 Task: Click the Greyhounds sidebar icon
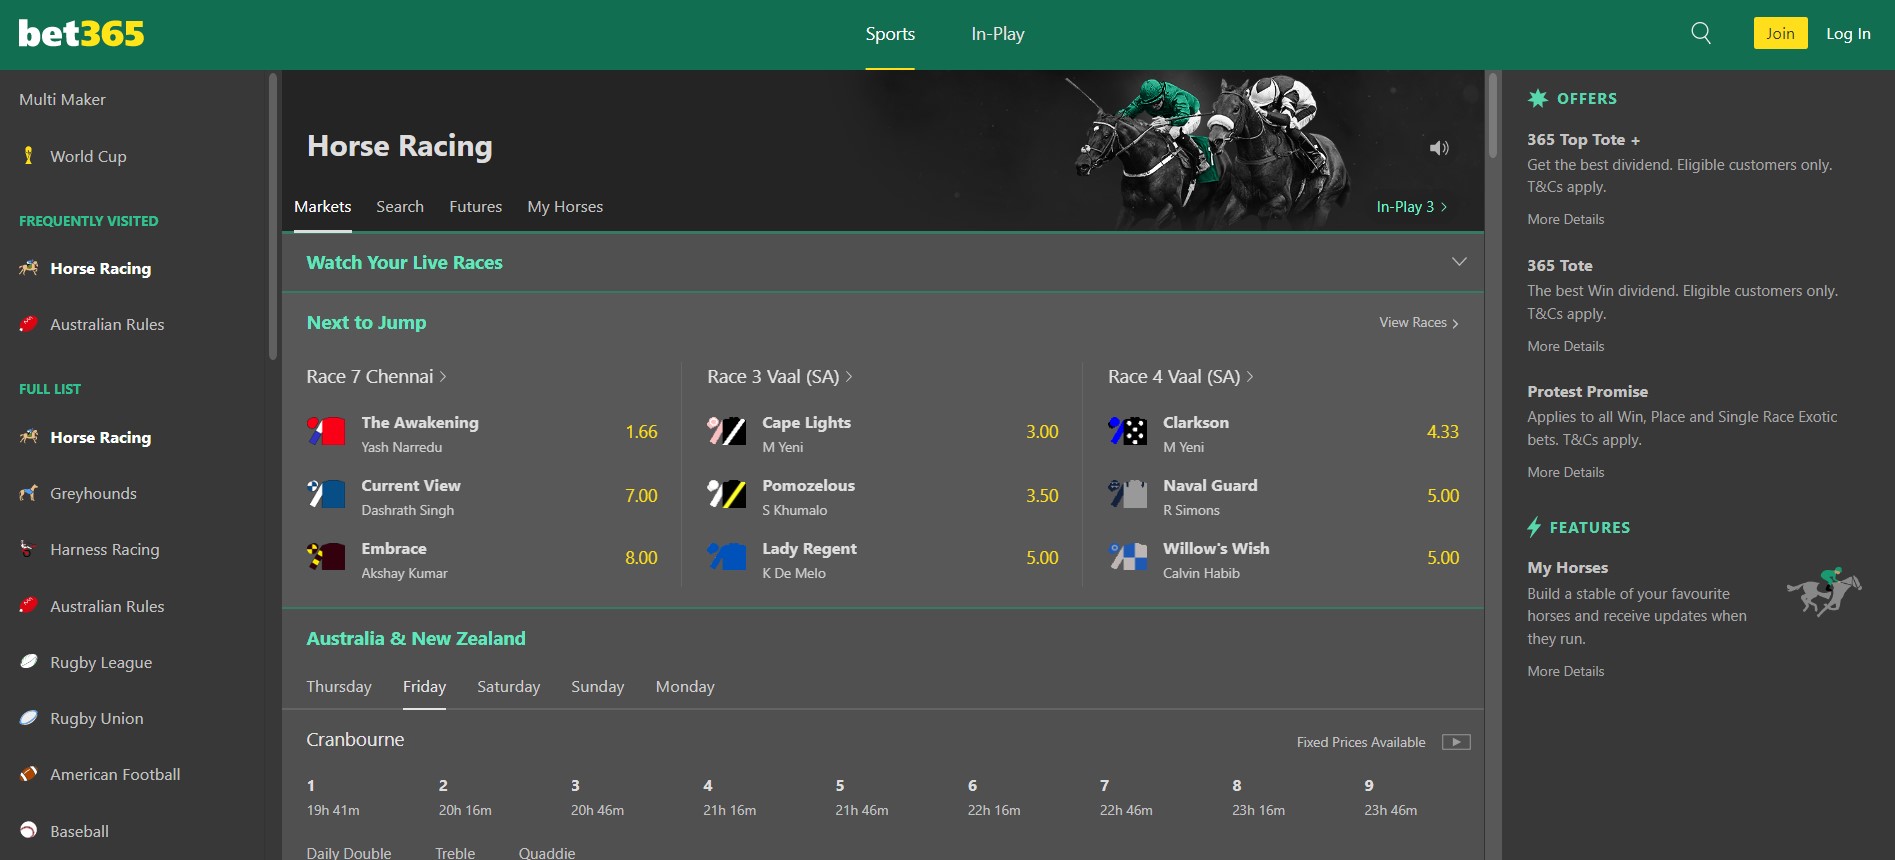tap(29, 493)
